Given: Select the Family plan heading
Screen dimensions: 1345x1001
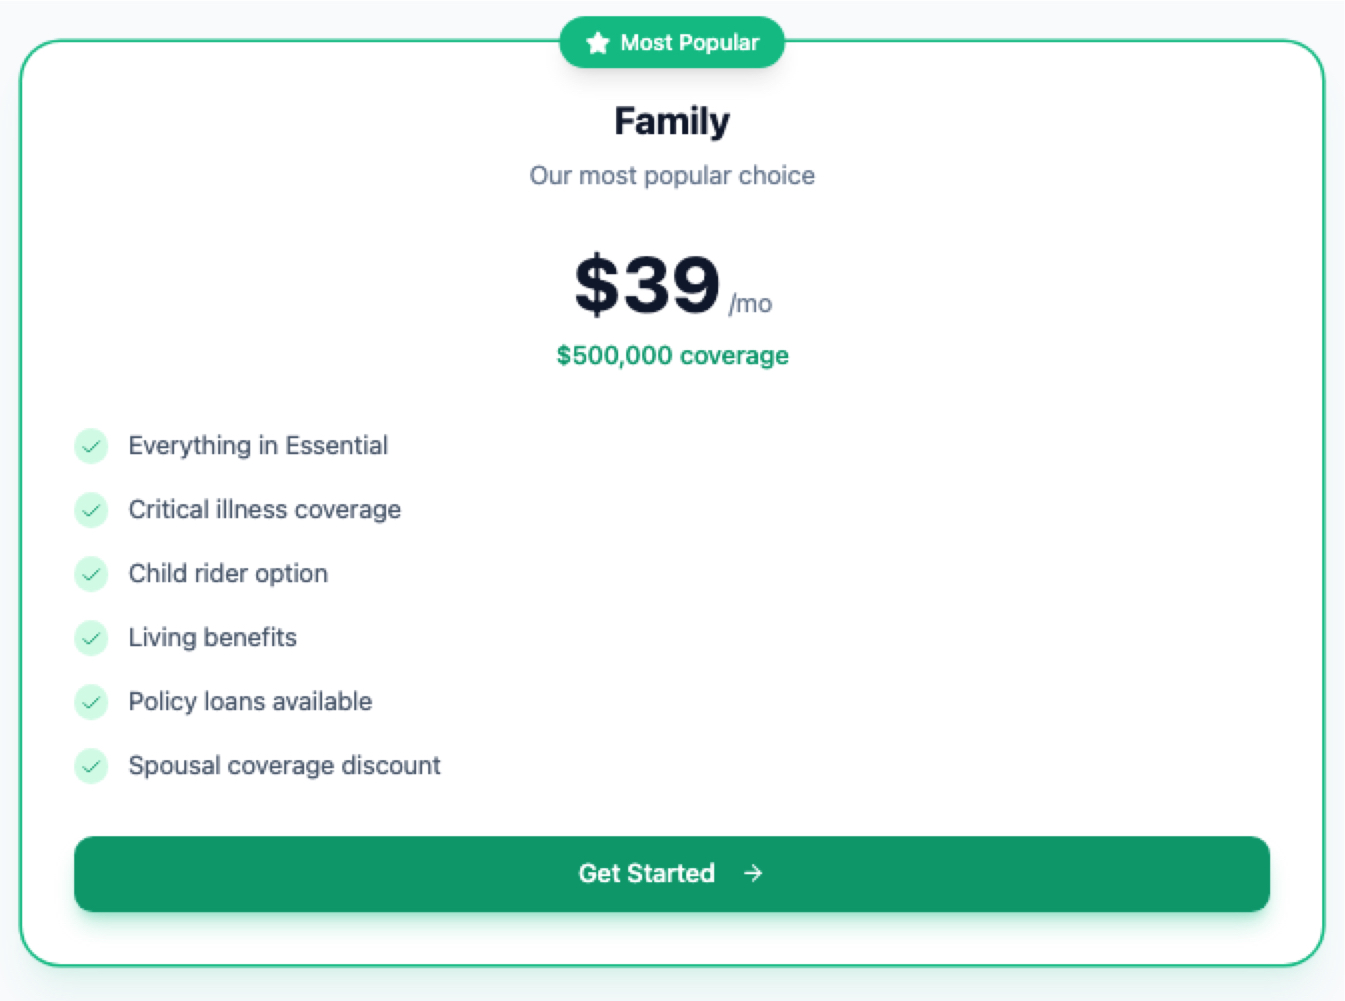Looking at the screenshot, I should pyautogui.click(x=672, y=121).
